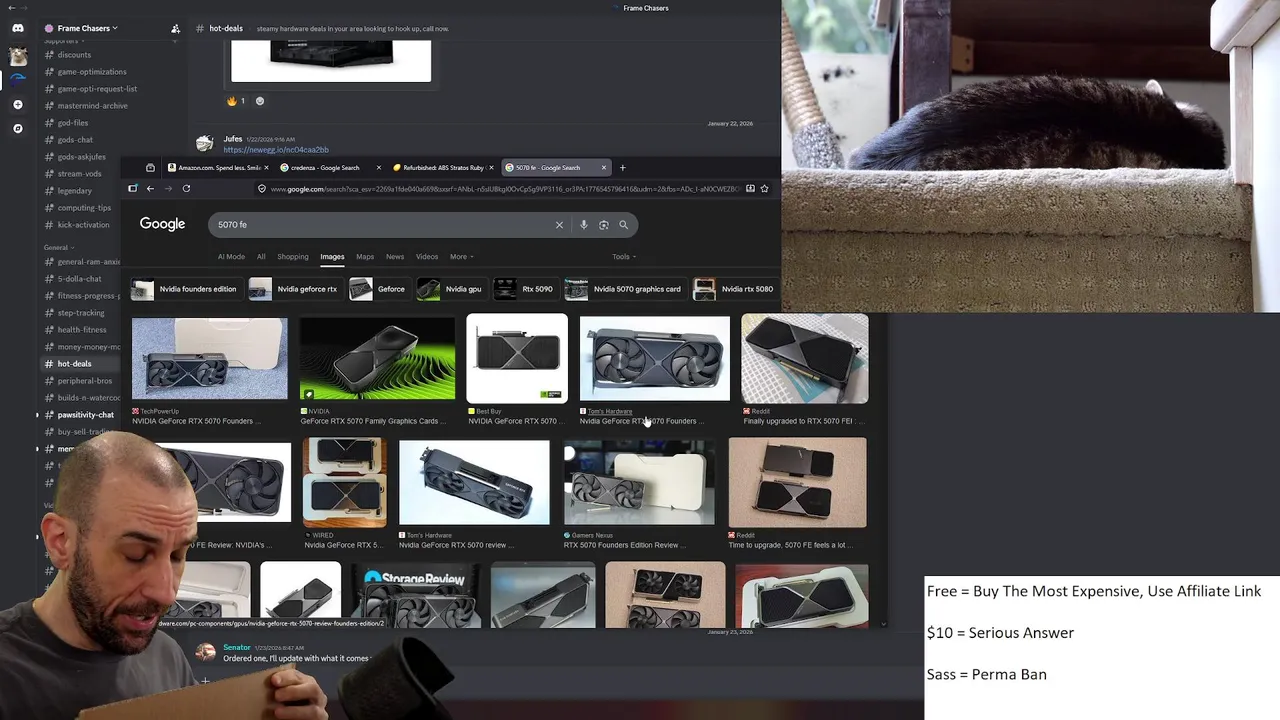Open the stream-vods channel
The image size is (1280, 720).
coord(79,174)
